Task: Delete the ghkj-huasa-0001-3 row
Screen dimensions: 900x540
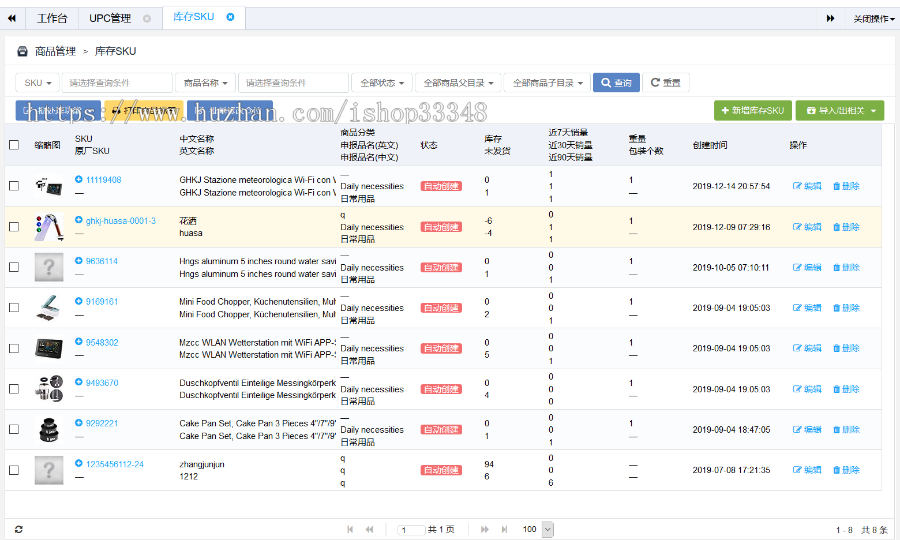Action: point(846,227)
